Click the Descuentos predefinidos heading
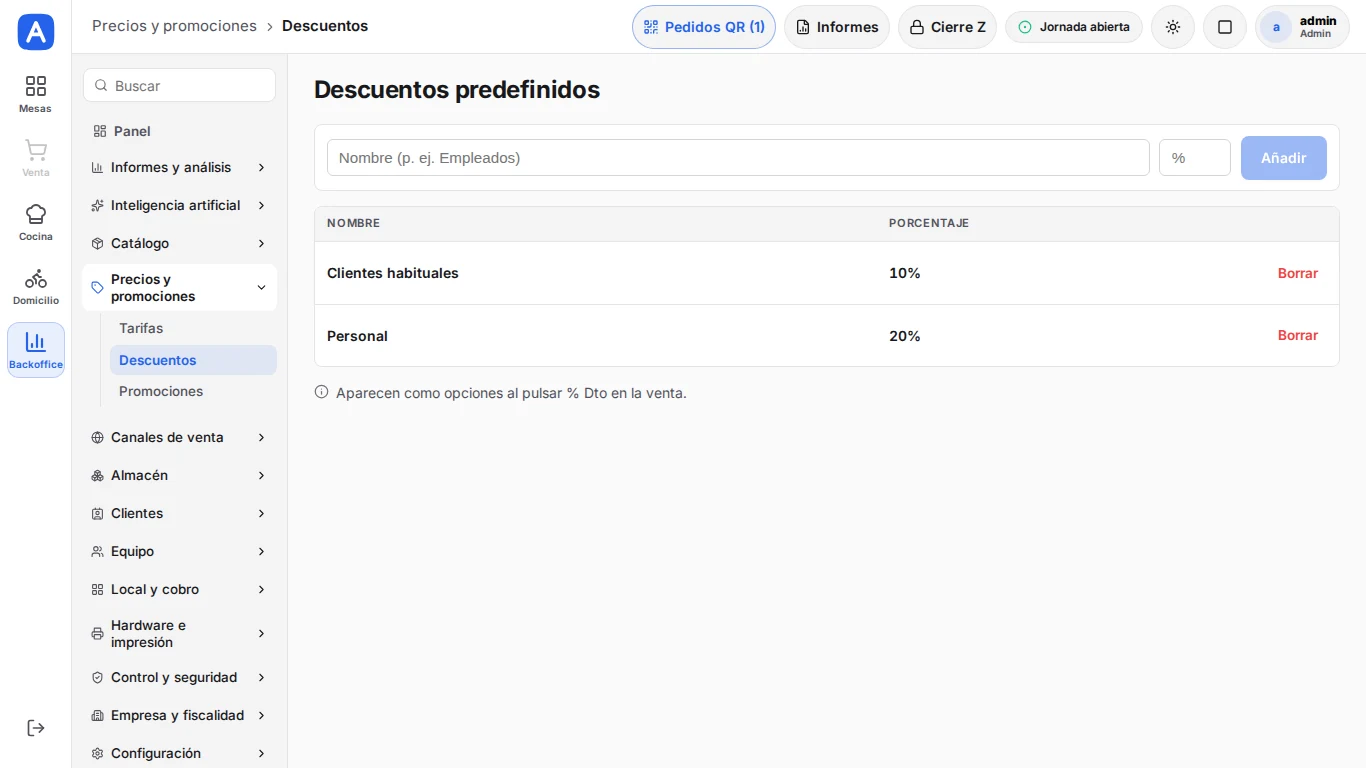 tap(457, 89)
